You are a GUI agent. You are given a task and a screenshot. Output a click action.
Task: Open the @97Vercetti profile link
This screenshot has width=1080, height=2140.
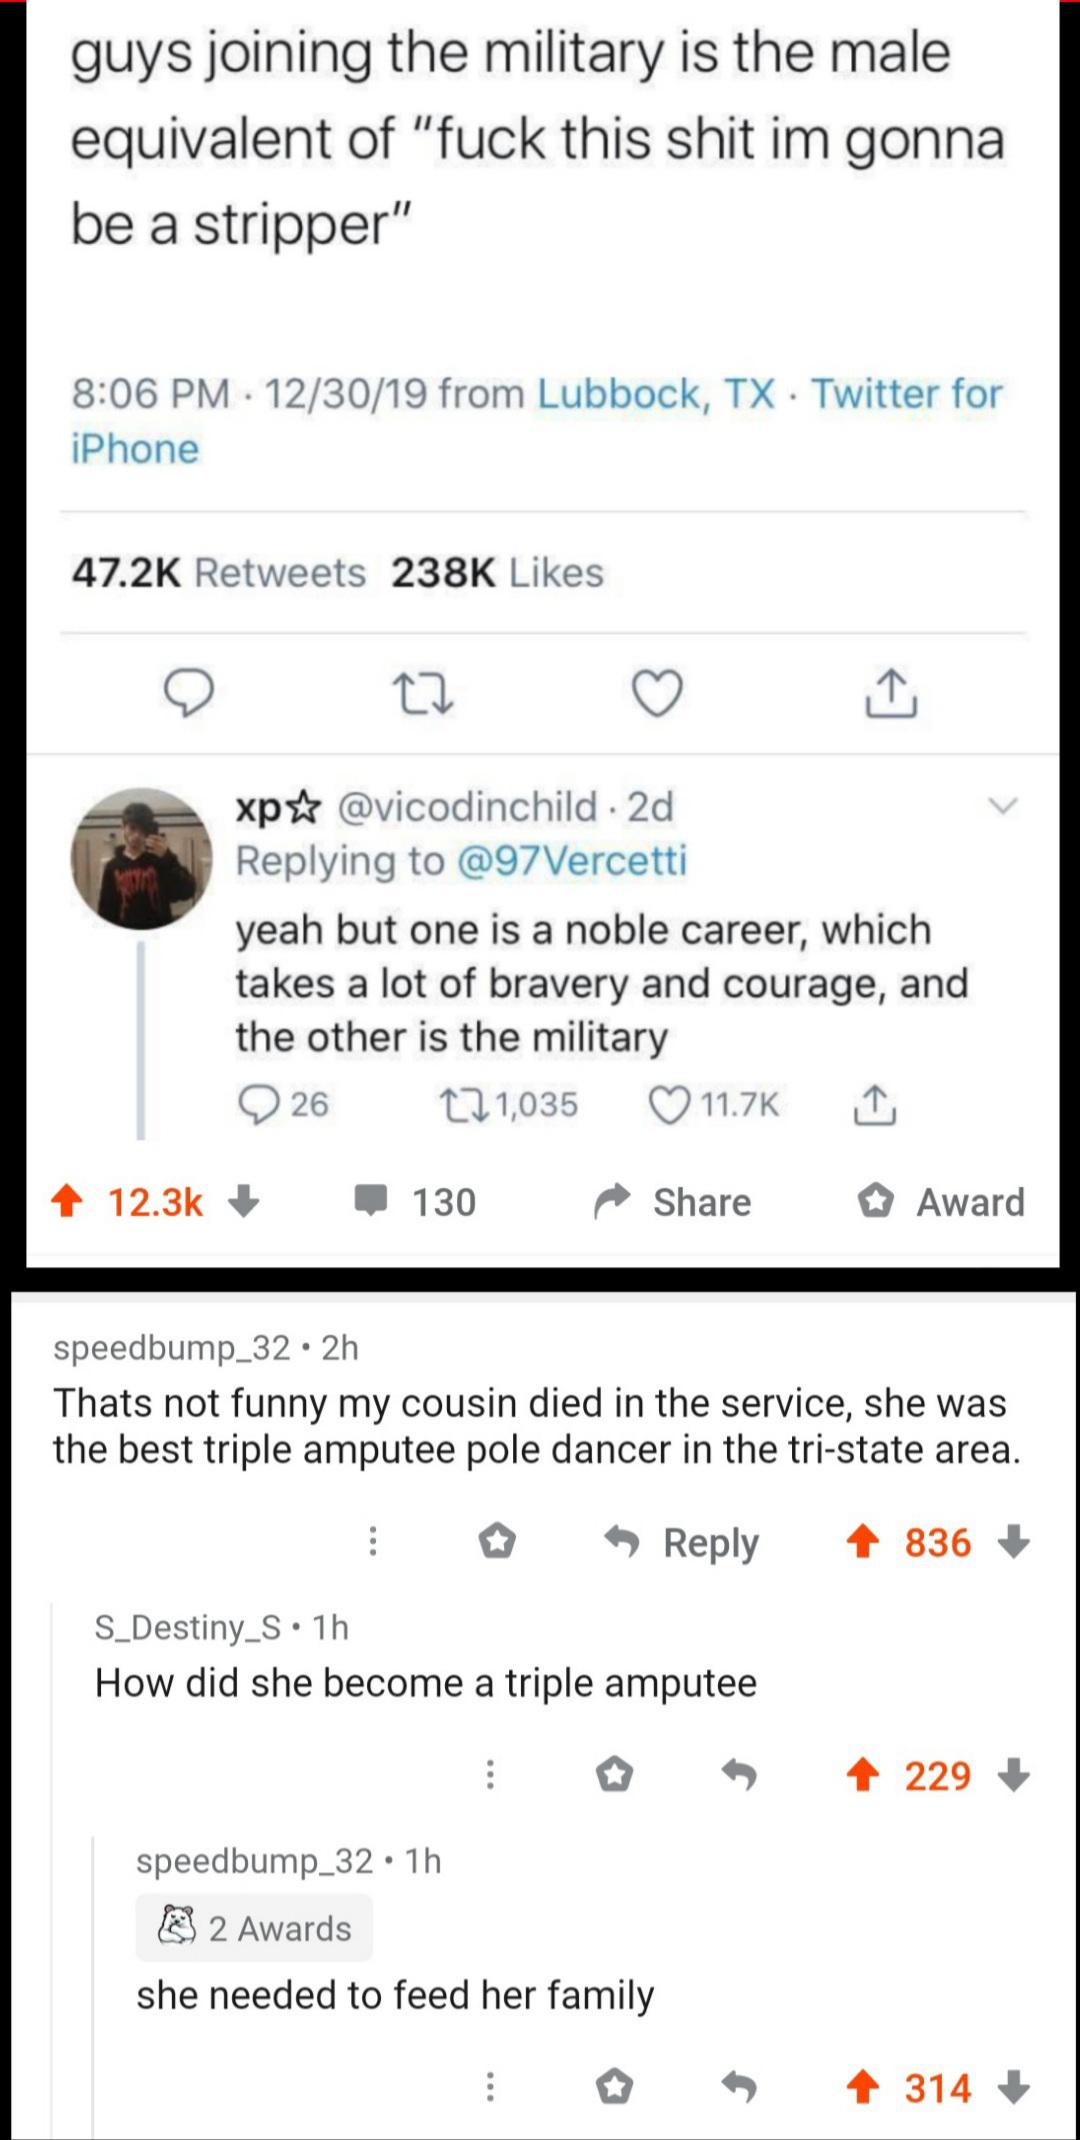click(571, 861)
